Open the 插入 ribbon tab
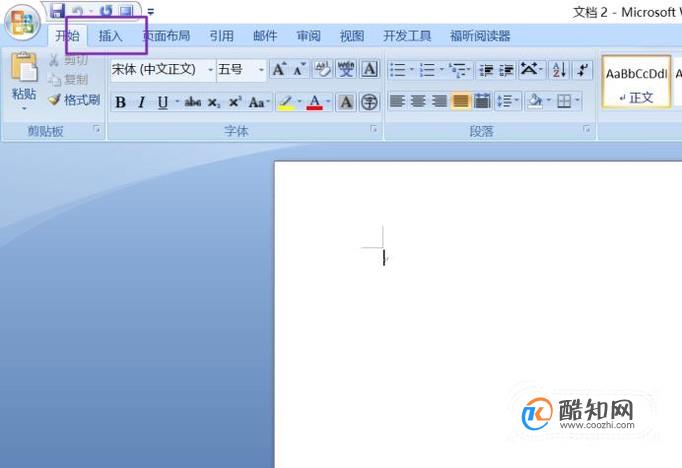 (x=110, y=36)
